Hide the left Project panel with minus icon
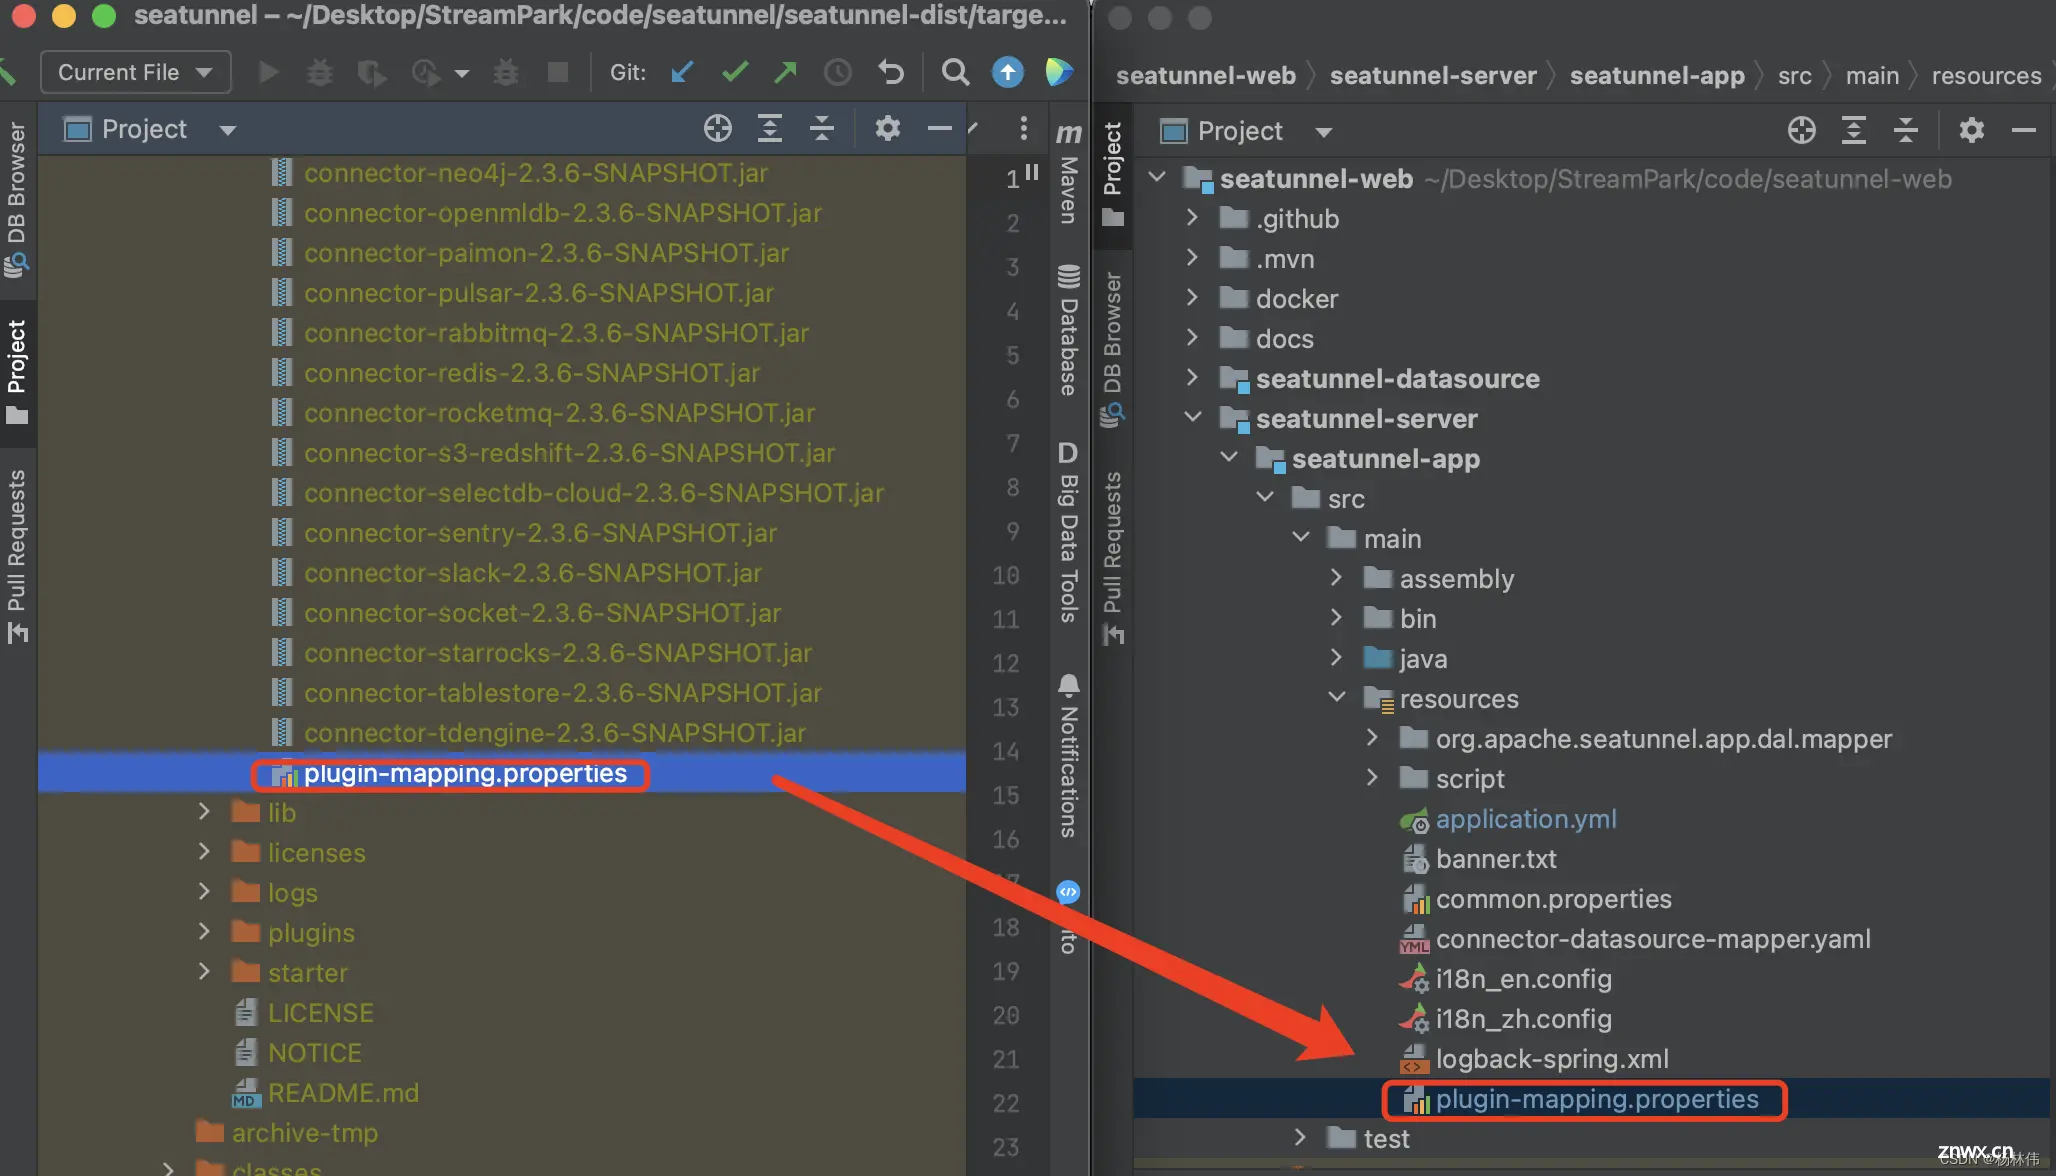 [939, 129]
